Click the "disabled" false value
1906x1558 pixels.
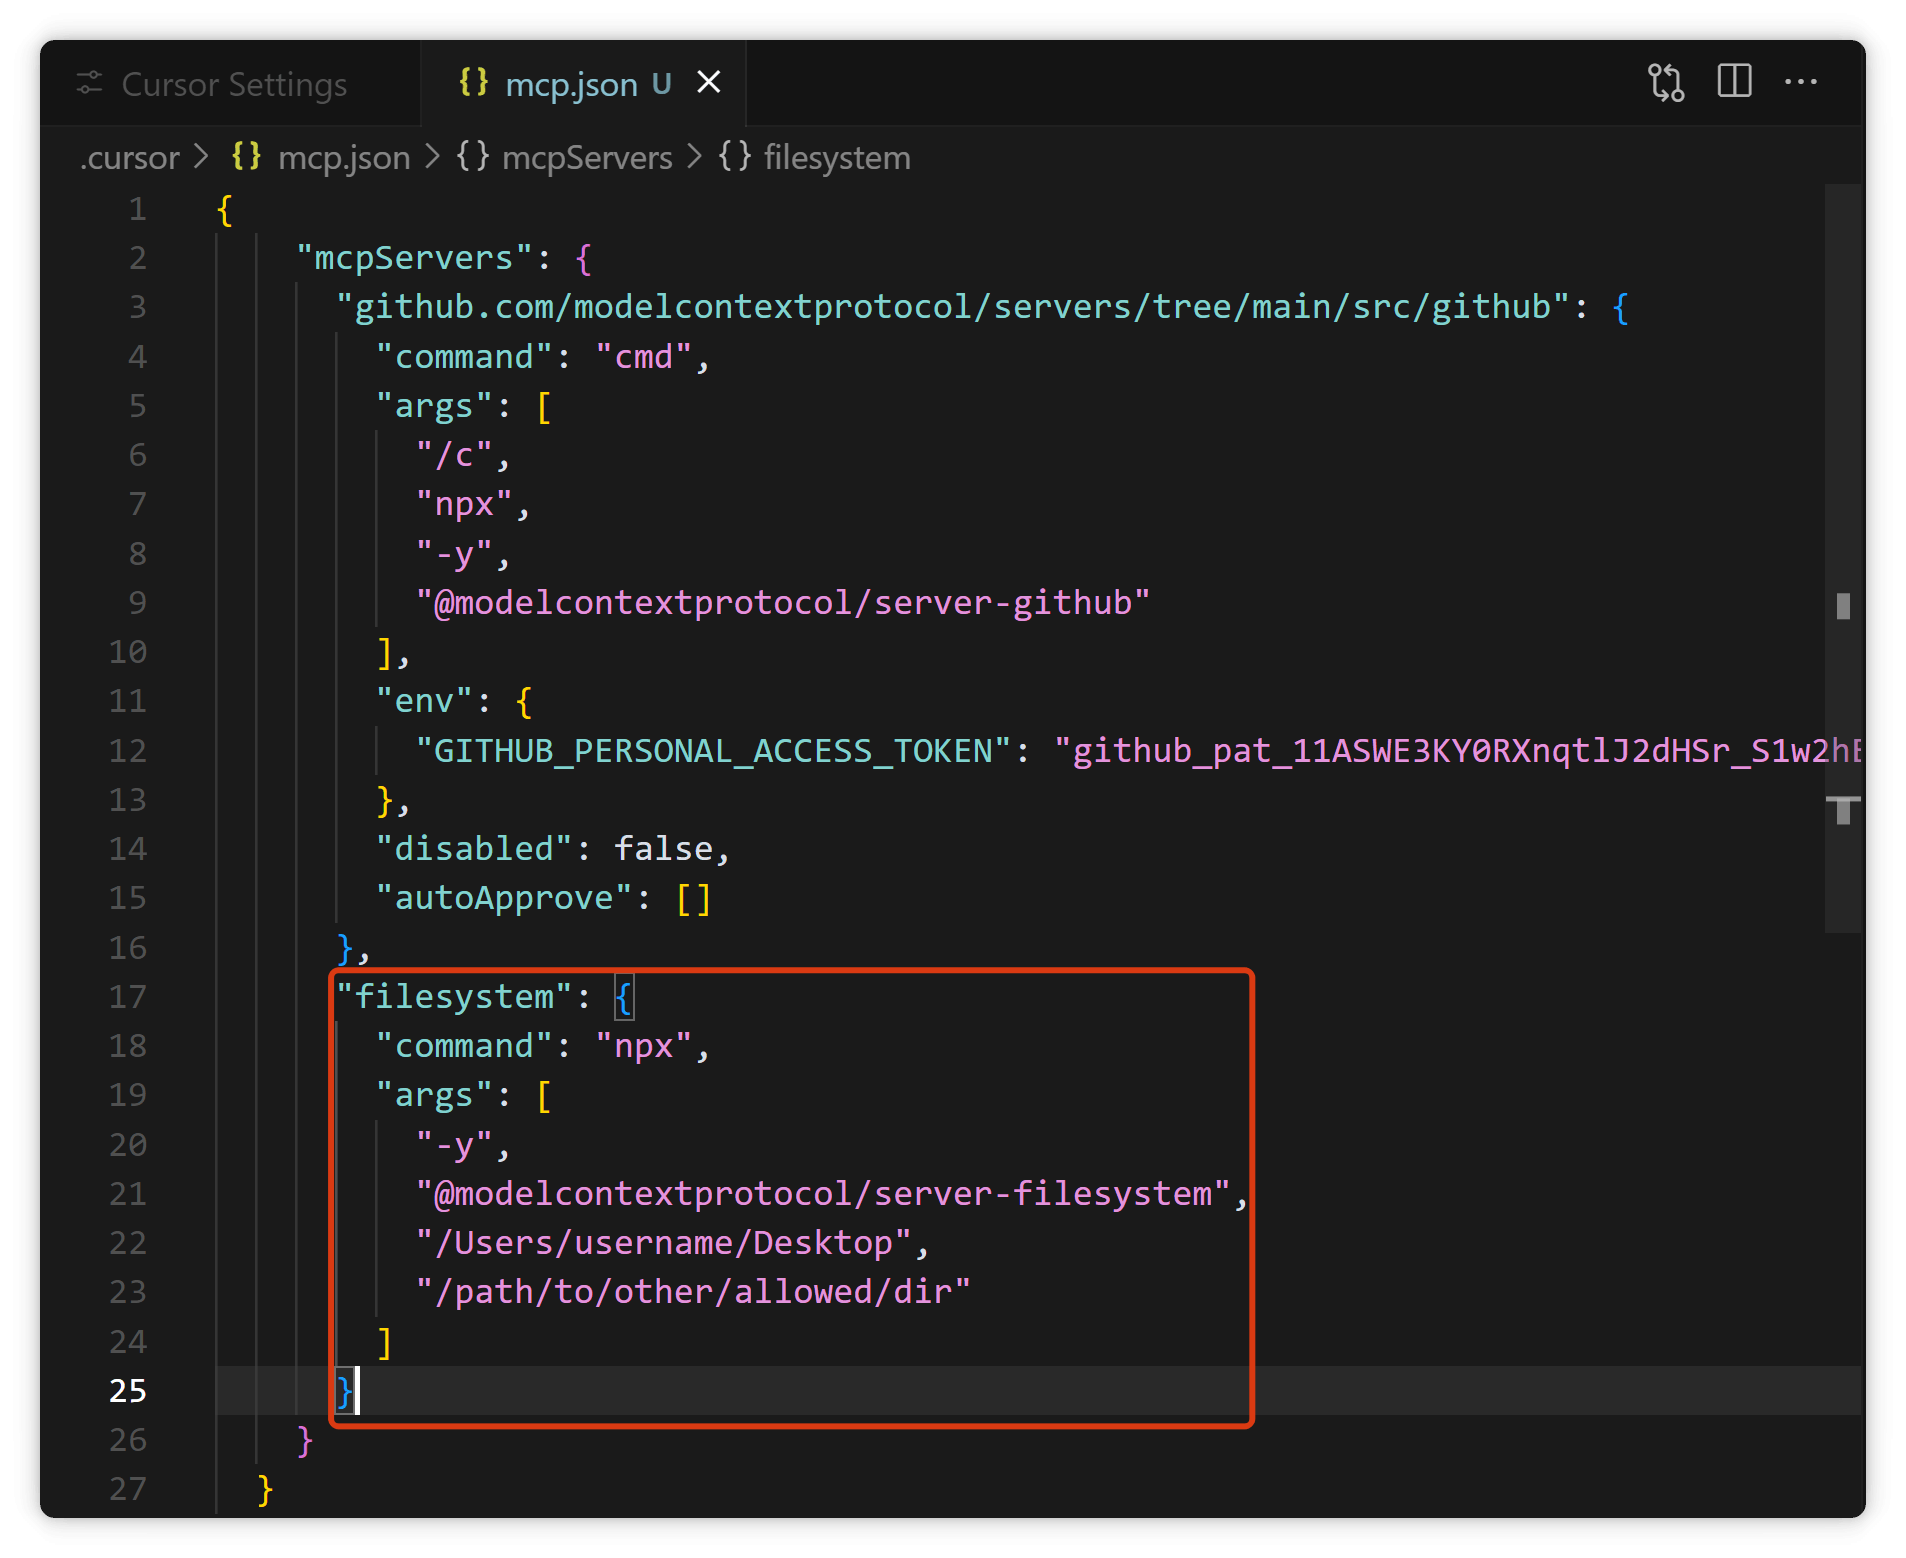tap(663, 849)
